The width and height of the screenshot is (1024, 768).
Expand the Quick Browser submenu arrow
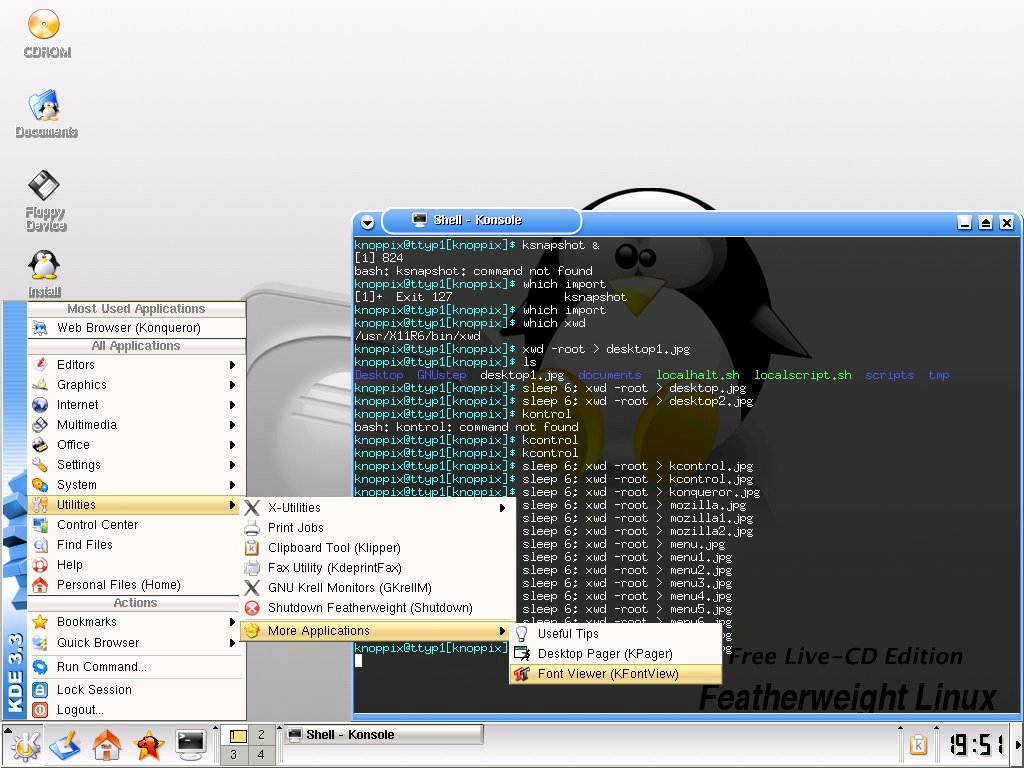click(x=232, y=643)
